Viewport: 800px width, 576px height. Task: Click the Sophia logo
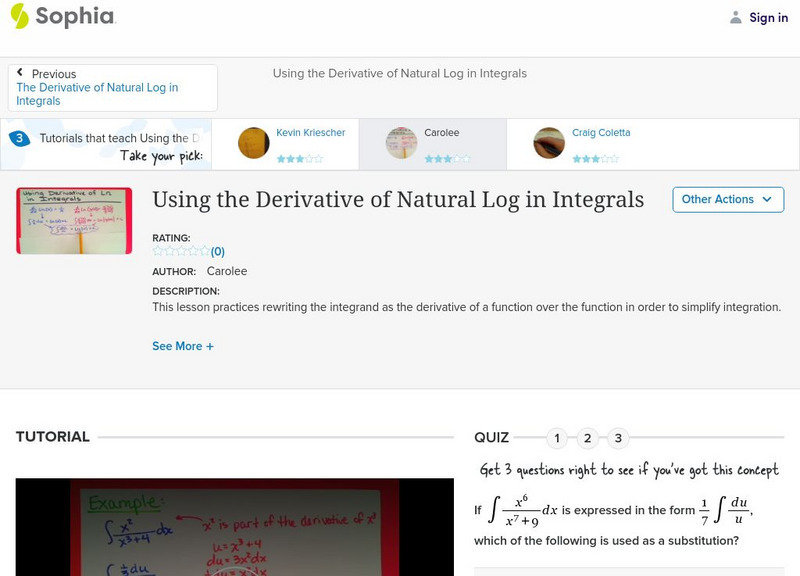point(60,17)
